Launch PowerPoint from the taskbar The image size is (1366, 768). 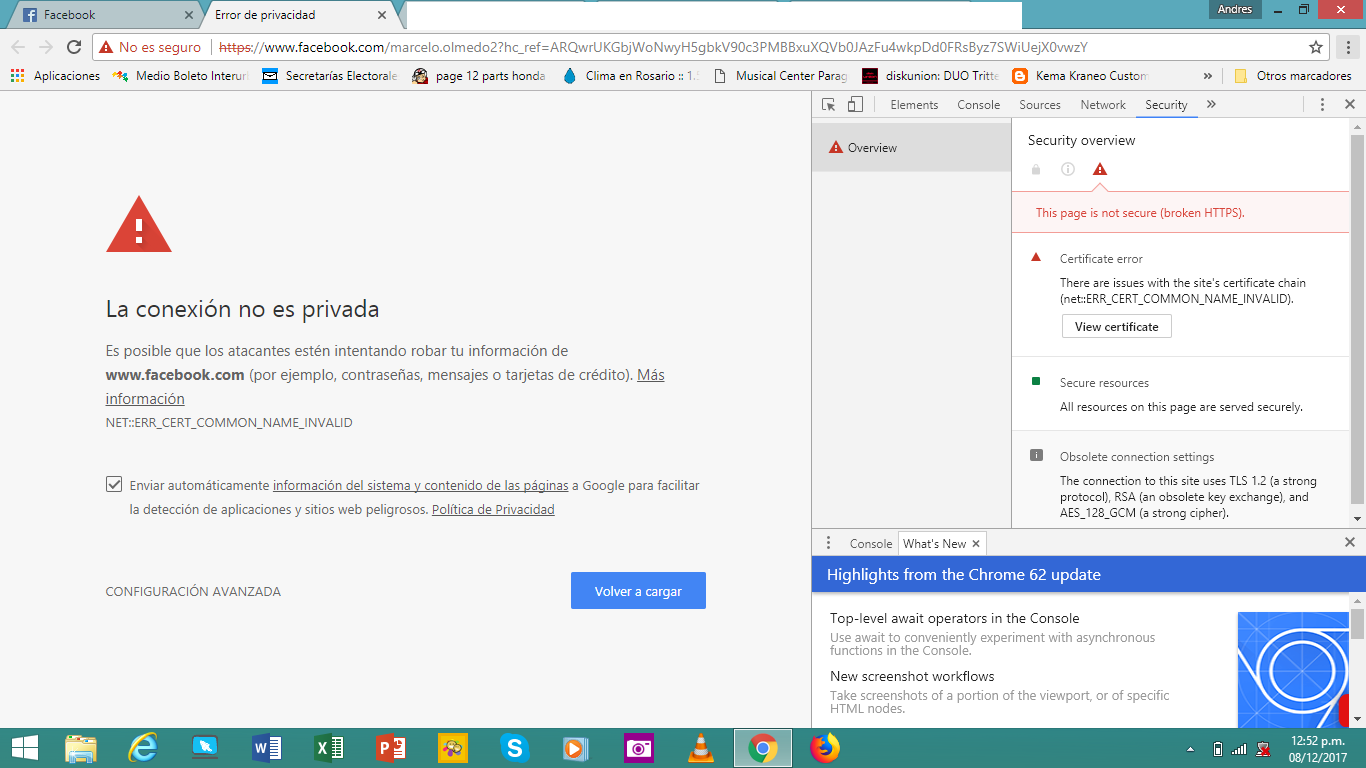click(x=390, y=748)
